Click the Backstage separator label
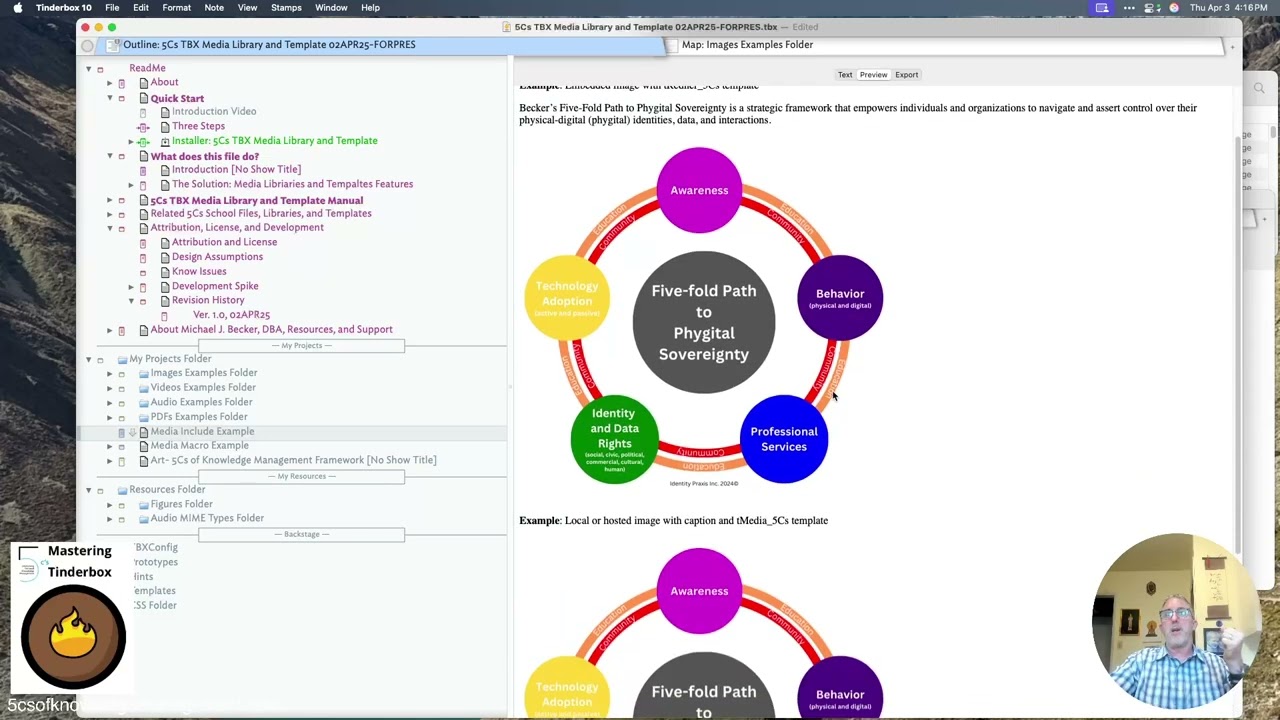Image resolution: width=1280 pixels, height=720 pixels. pyautogui.click(x=301, y=534)
